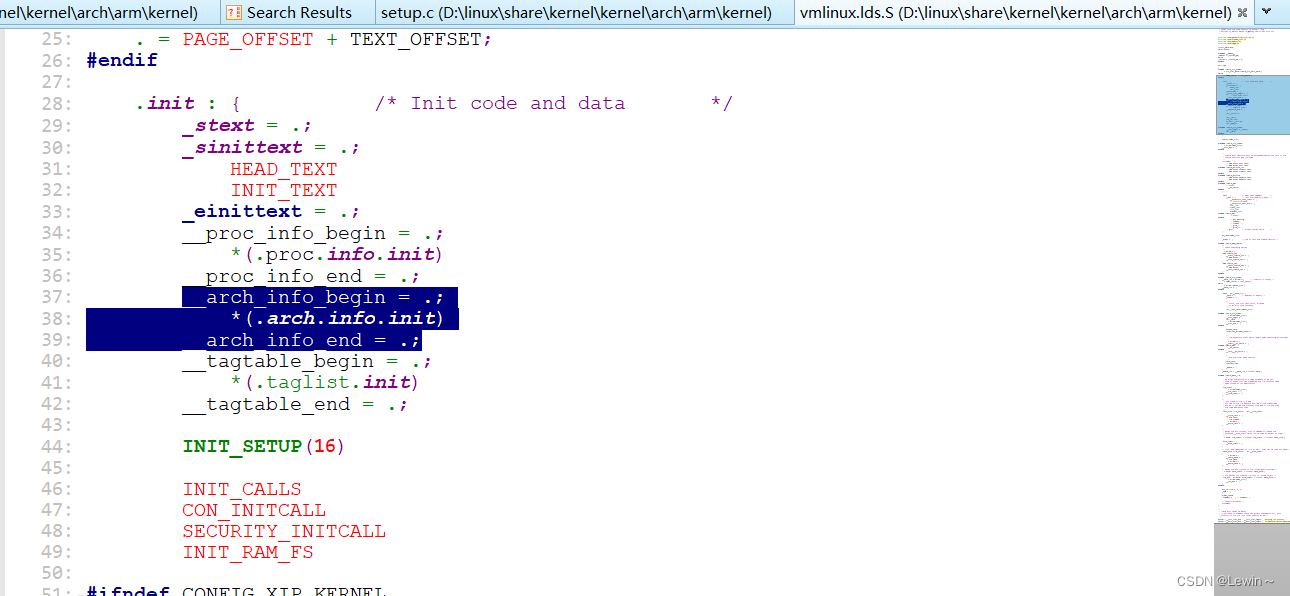Click the gray scrollbar thumb at bottom right
Image resolution: width=1290 pixels, height=596 pixels.
click(1251, 558)
